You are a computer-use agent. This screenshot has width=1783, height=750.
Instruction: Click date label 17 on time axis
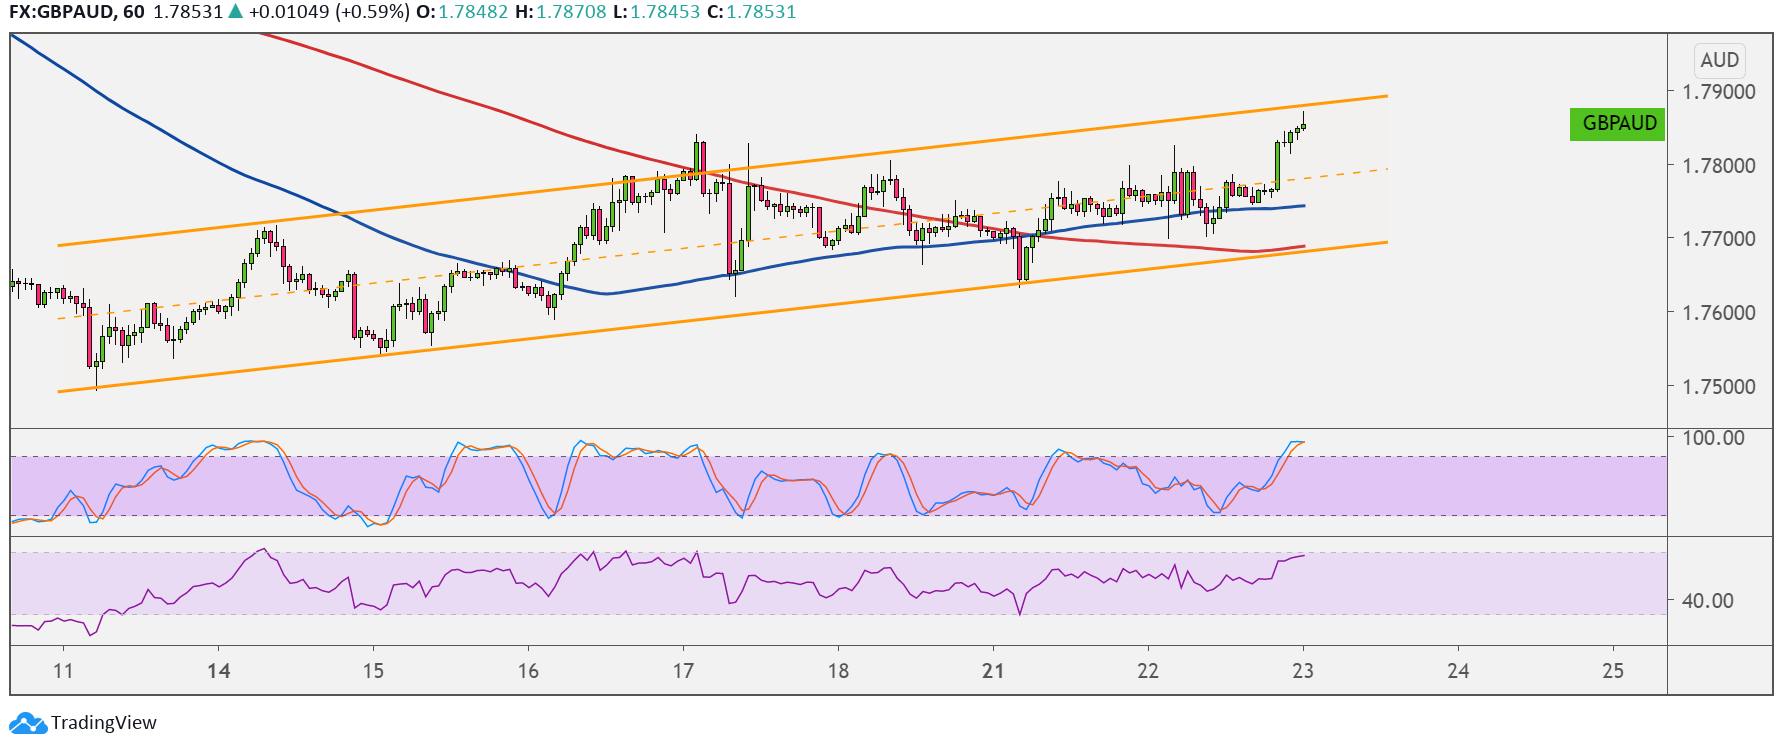pyautogui.click(x=683, y=670)
